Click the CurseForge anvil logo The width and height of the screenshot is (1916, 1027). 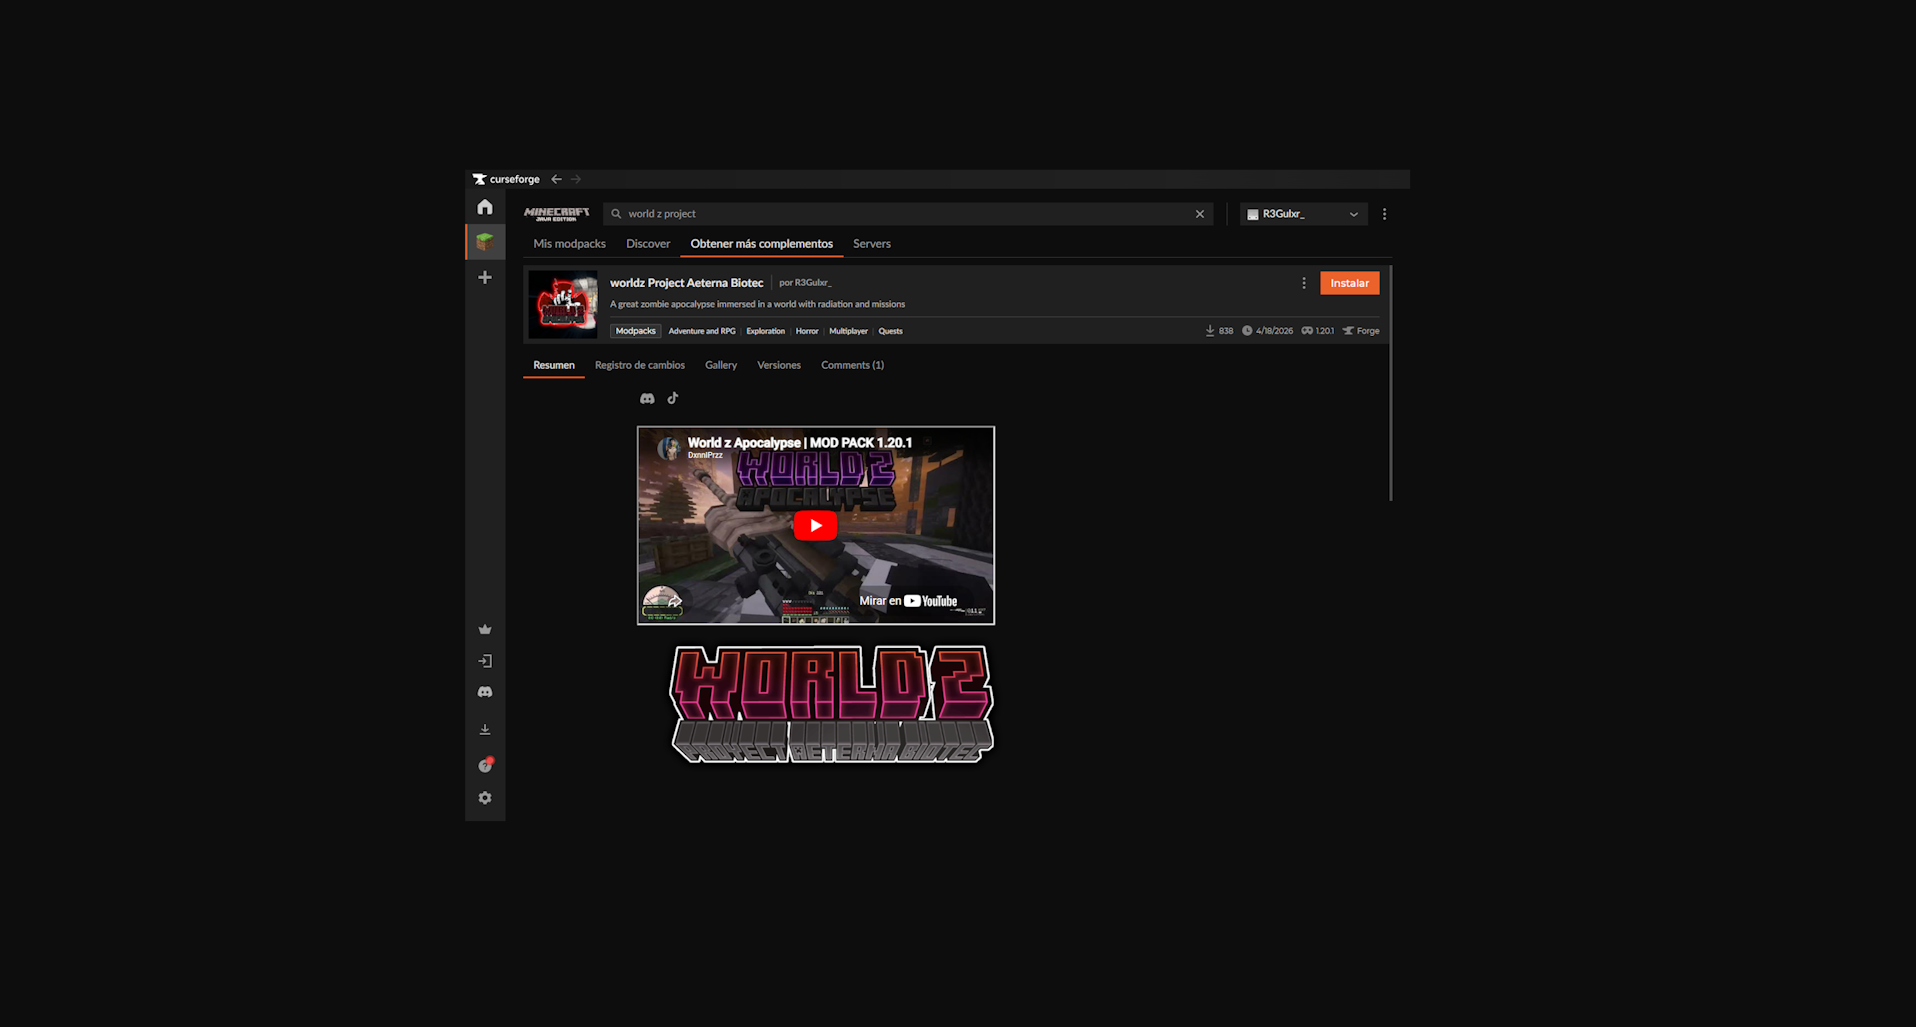(x=479, y=179)
